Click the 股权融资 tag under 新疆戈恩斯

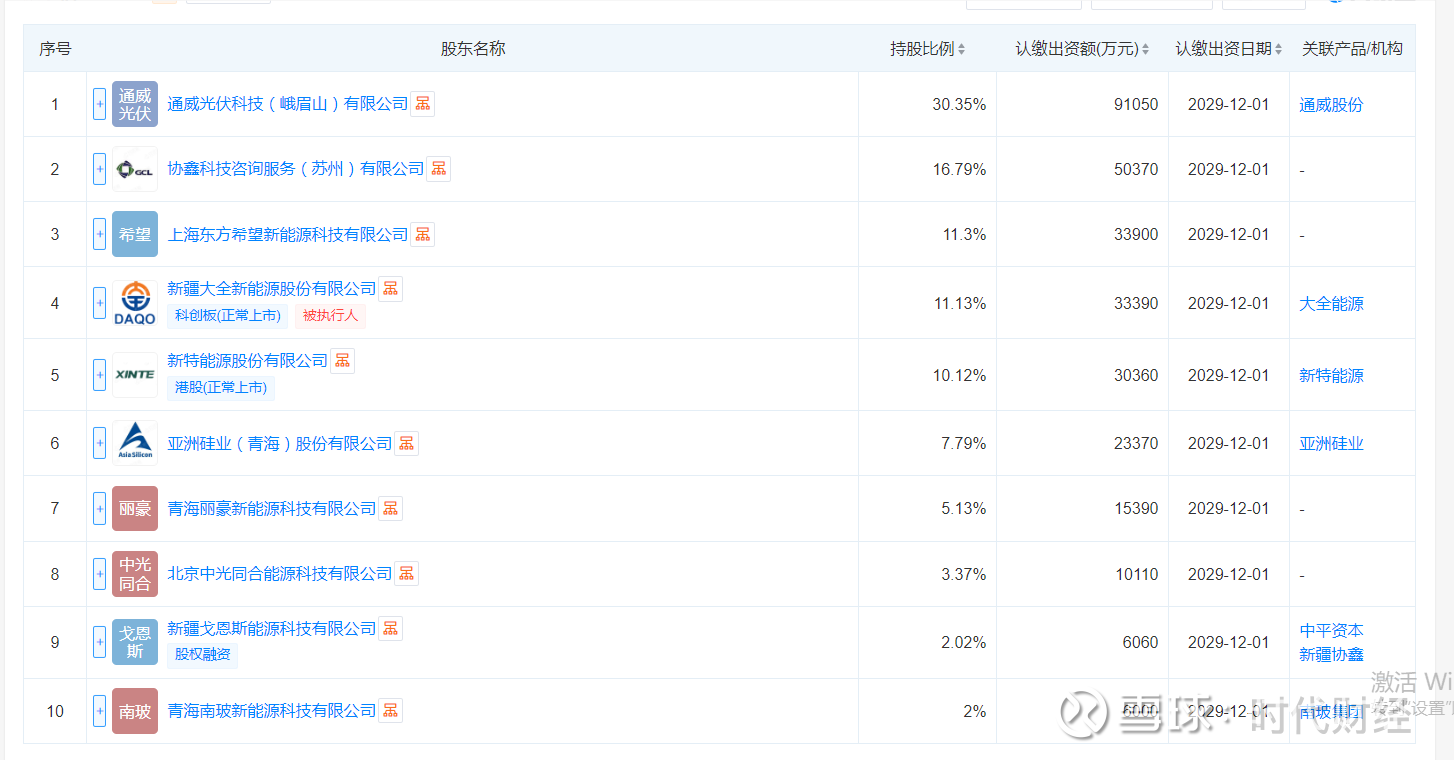coord(203,654)
